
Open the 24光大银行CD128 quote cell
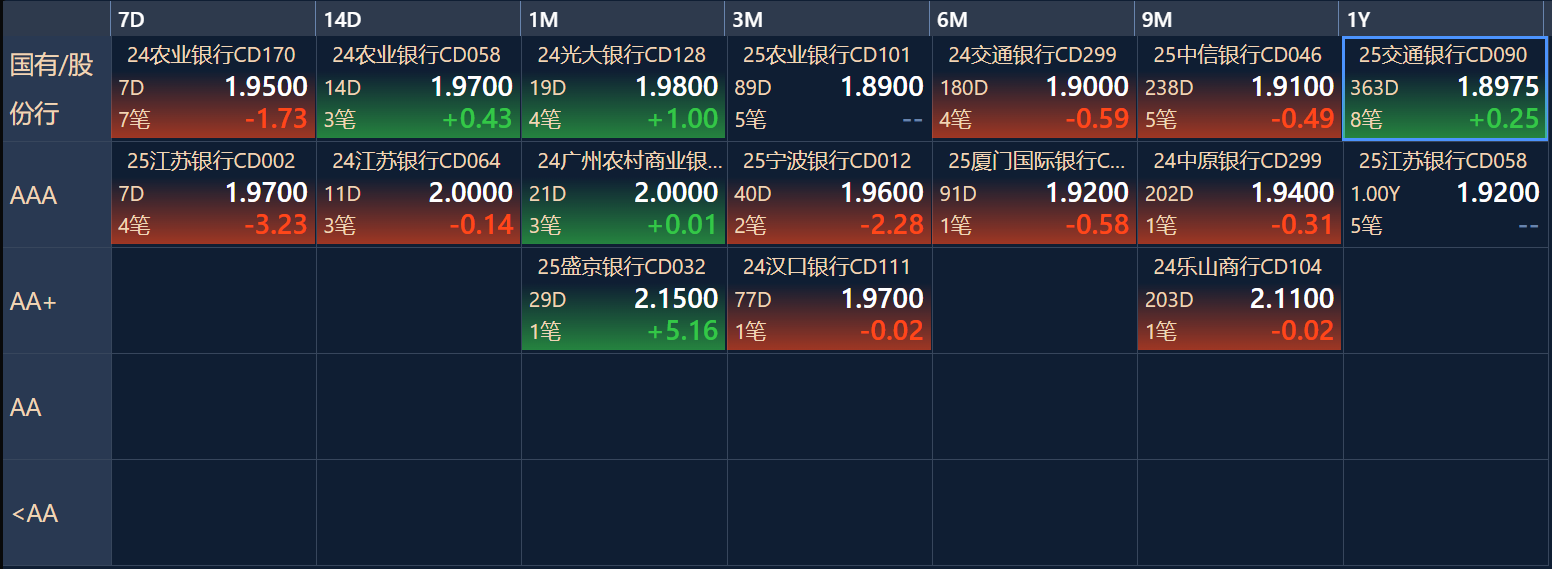623,88
